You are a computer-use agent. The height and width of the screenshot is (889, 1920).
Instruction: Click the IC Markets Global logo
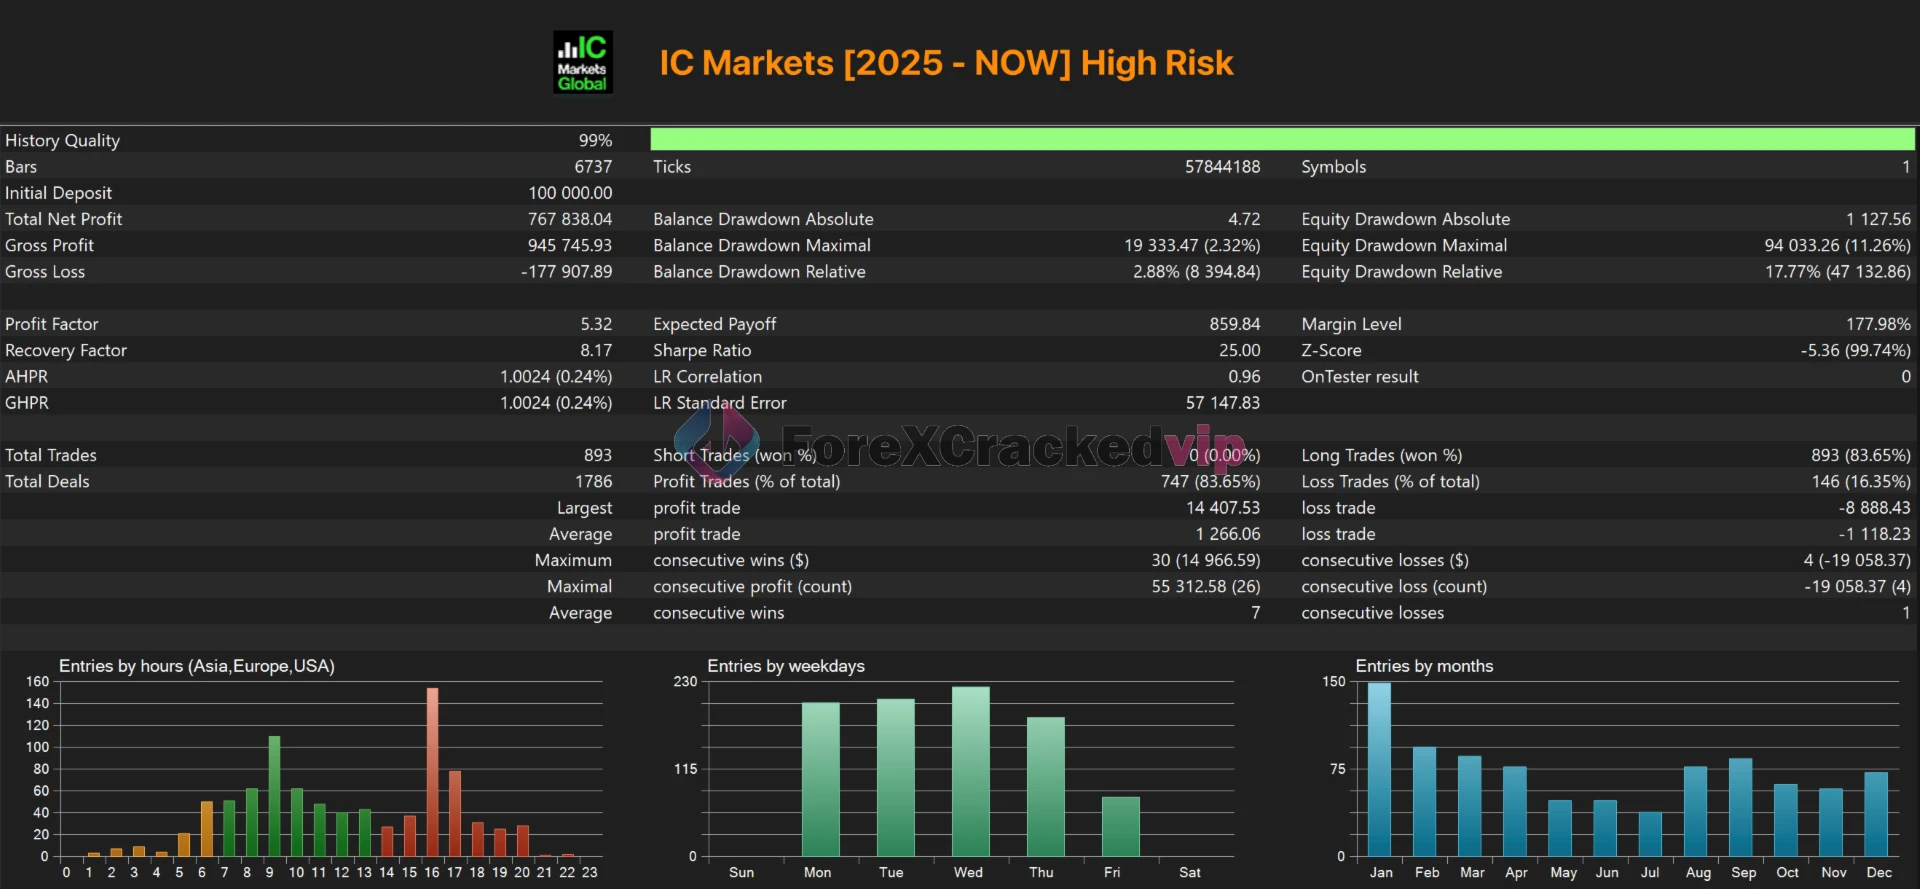click(x=583, y=62)
